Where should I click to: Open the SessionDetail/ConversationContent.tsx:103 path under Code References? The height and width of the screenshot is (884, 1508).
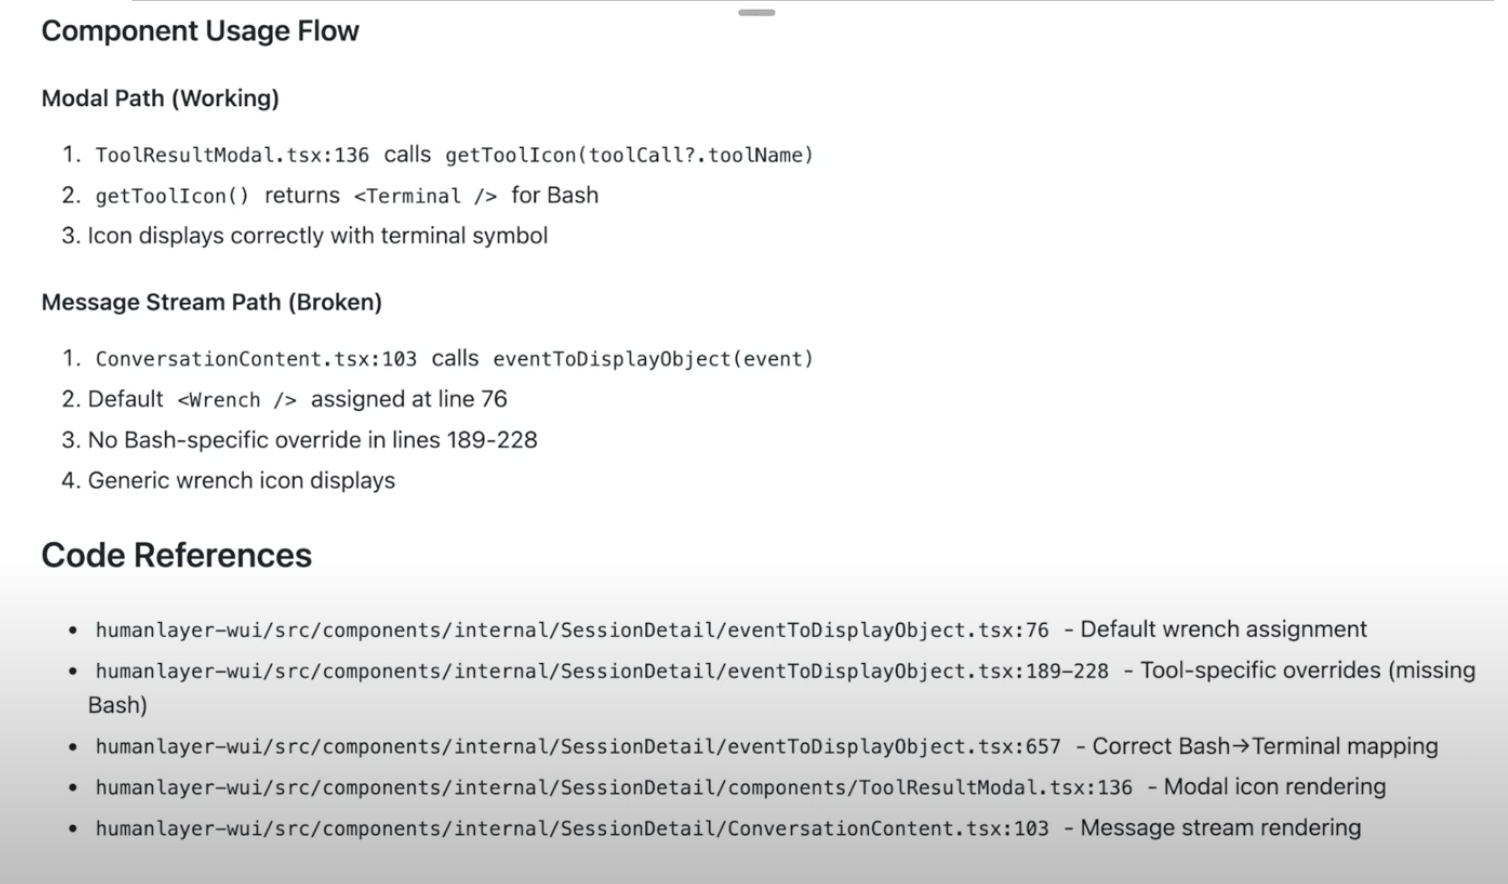click(572, 829)
